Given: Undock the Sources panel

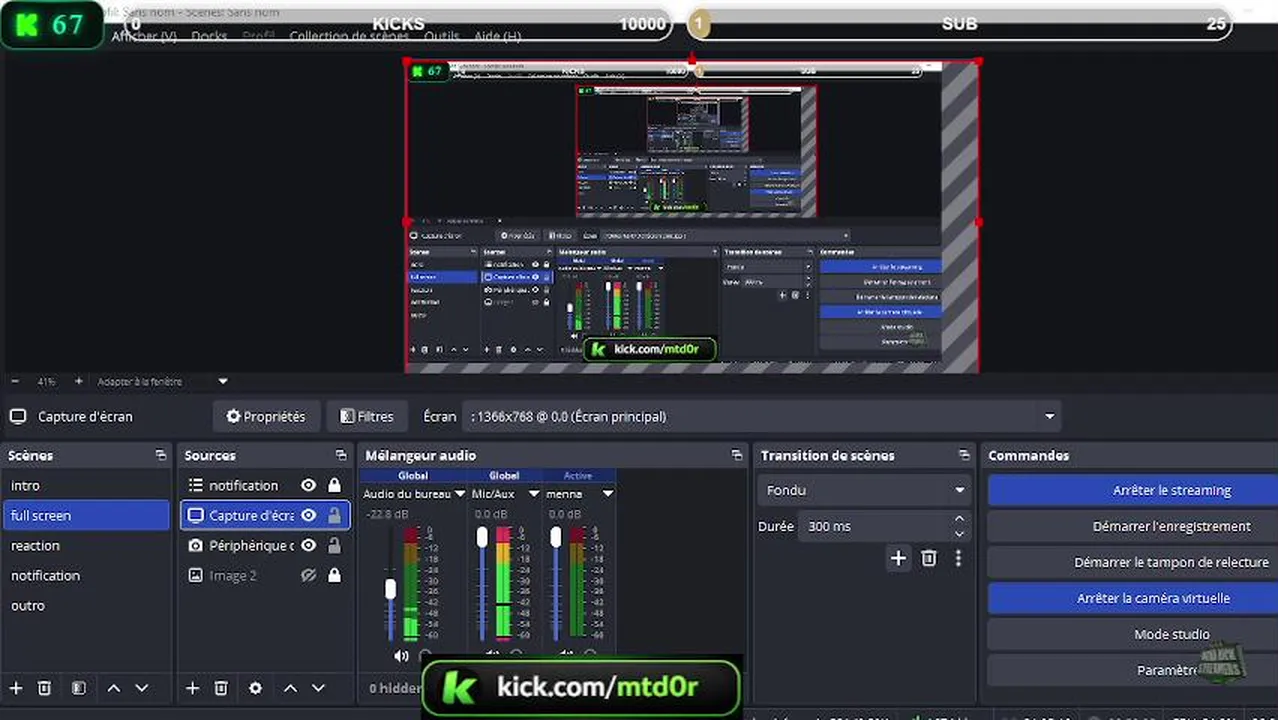Looking at the screenshot, I should [341, 455].
